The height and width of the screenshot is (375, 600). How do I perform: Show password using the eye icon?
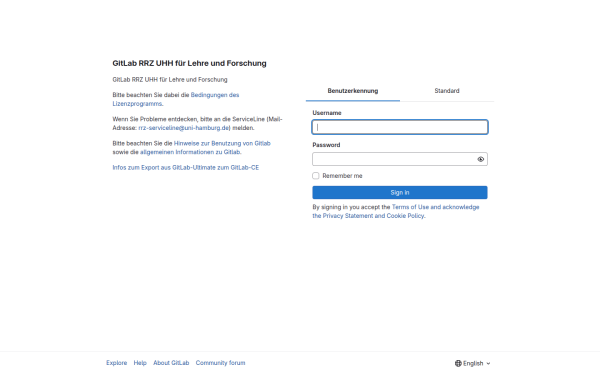tap(480, 159)
